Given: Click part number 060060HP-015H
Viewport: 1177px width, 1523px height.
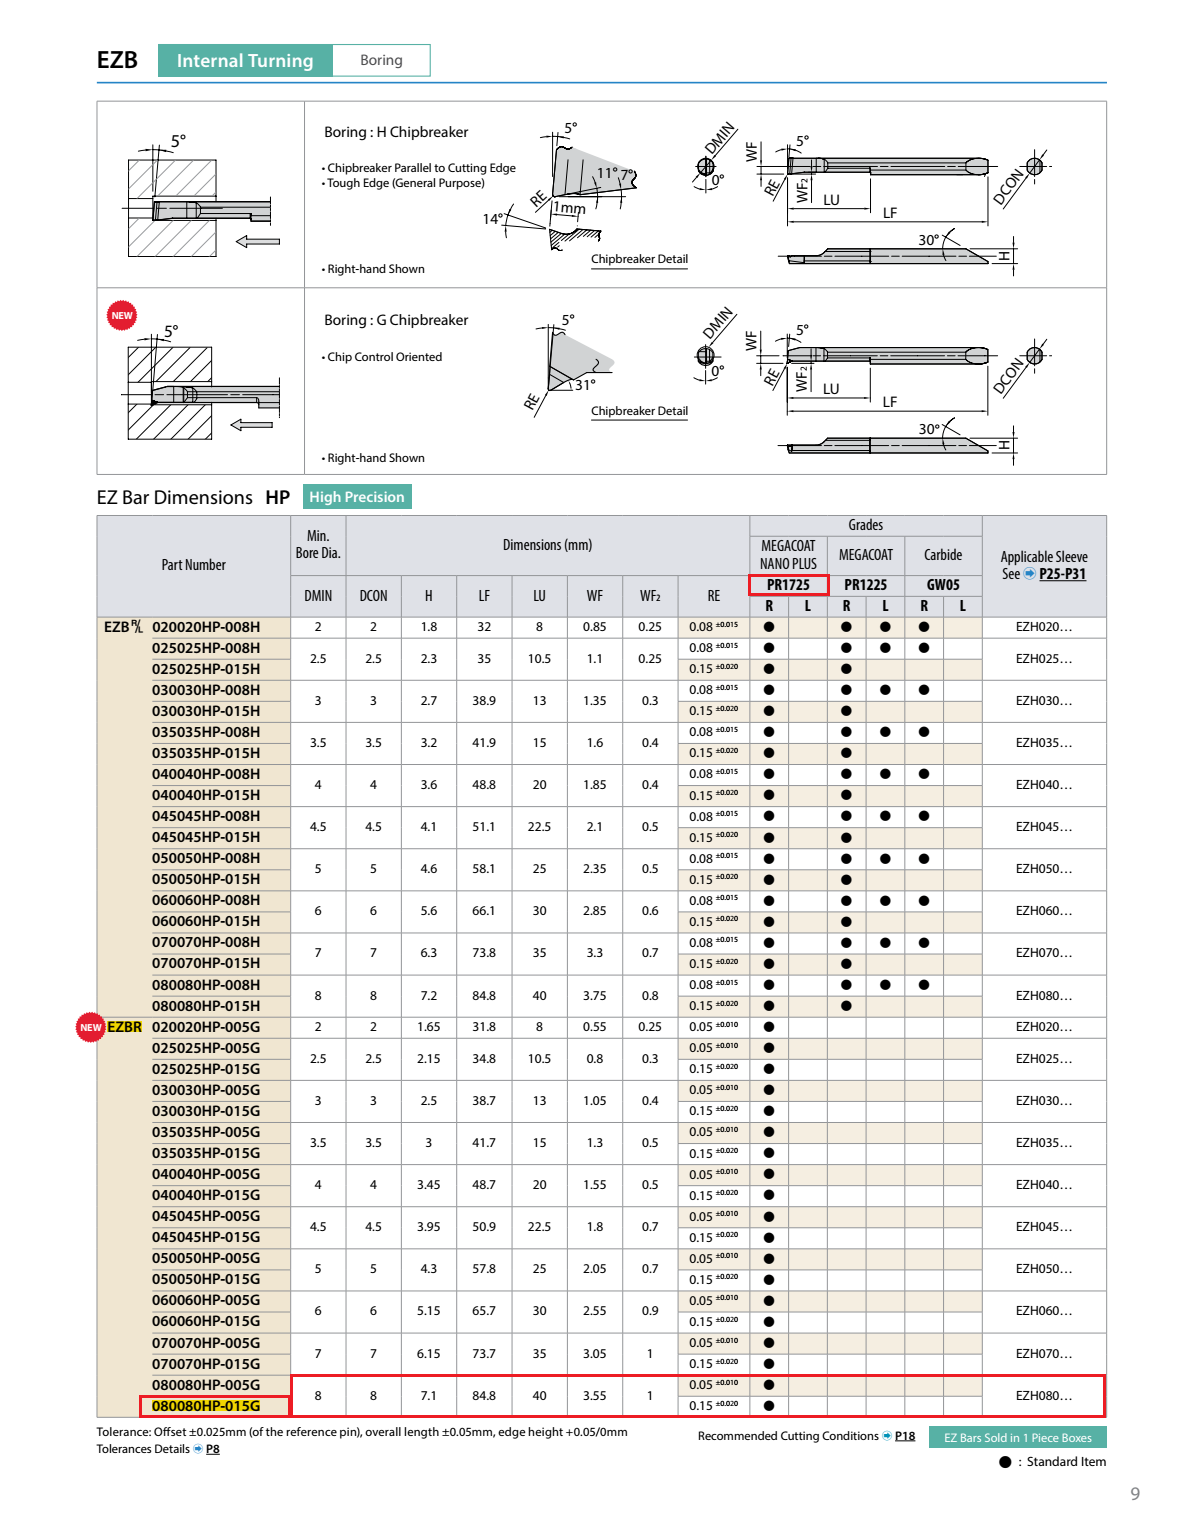Looking at the screenshot, I should [206, 921].
